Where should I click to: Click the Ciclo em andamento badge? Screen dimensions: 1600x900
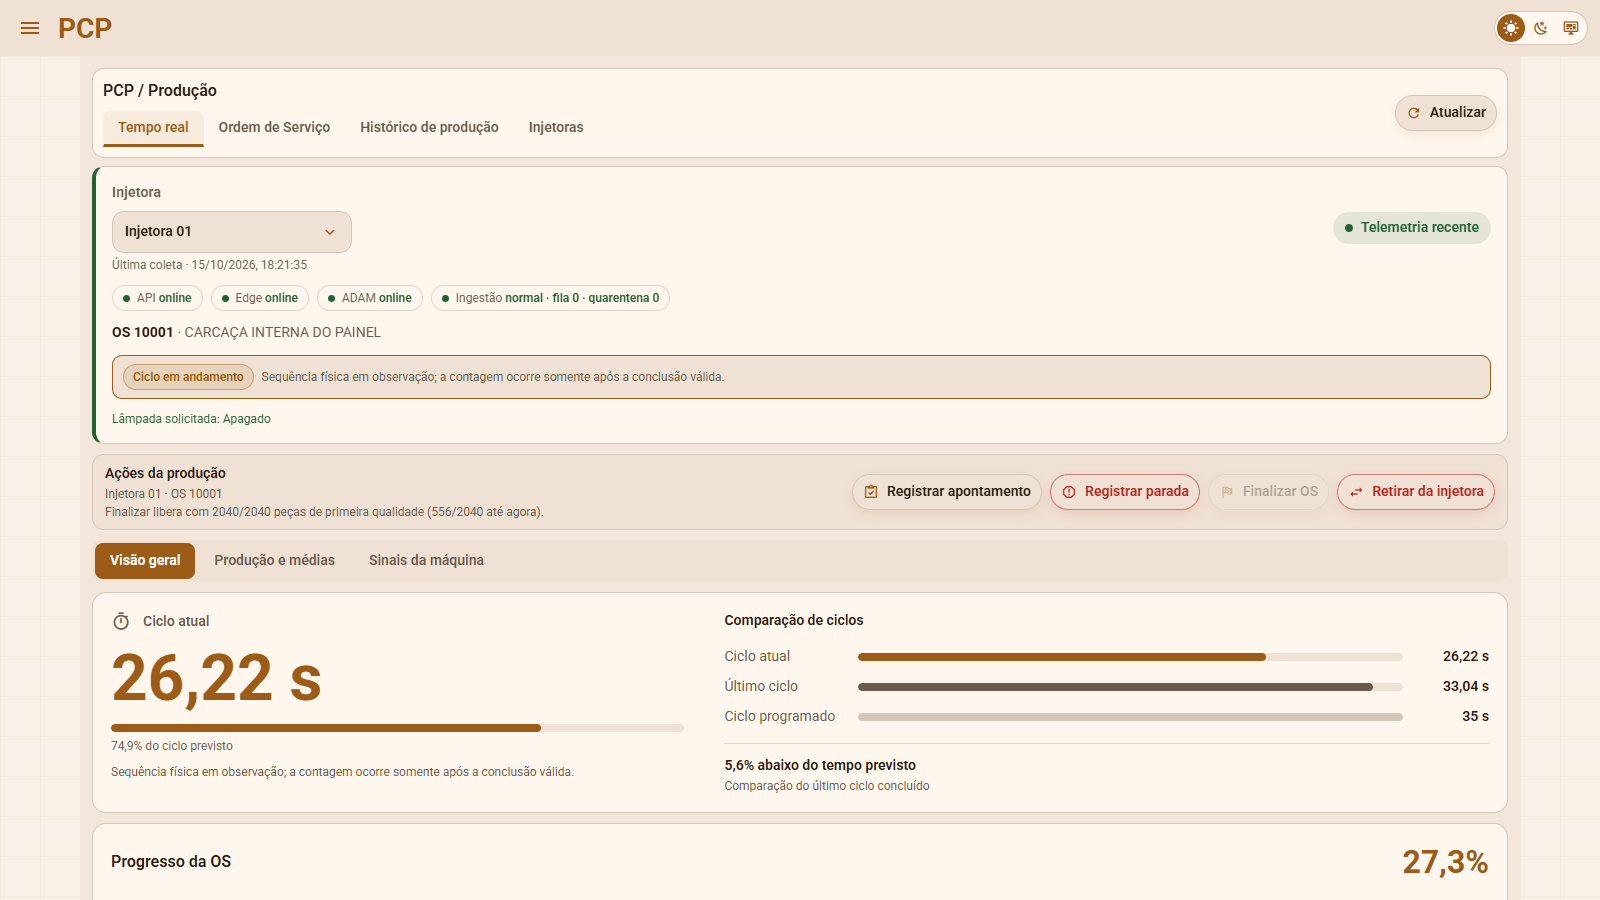(x=188, y=377)
